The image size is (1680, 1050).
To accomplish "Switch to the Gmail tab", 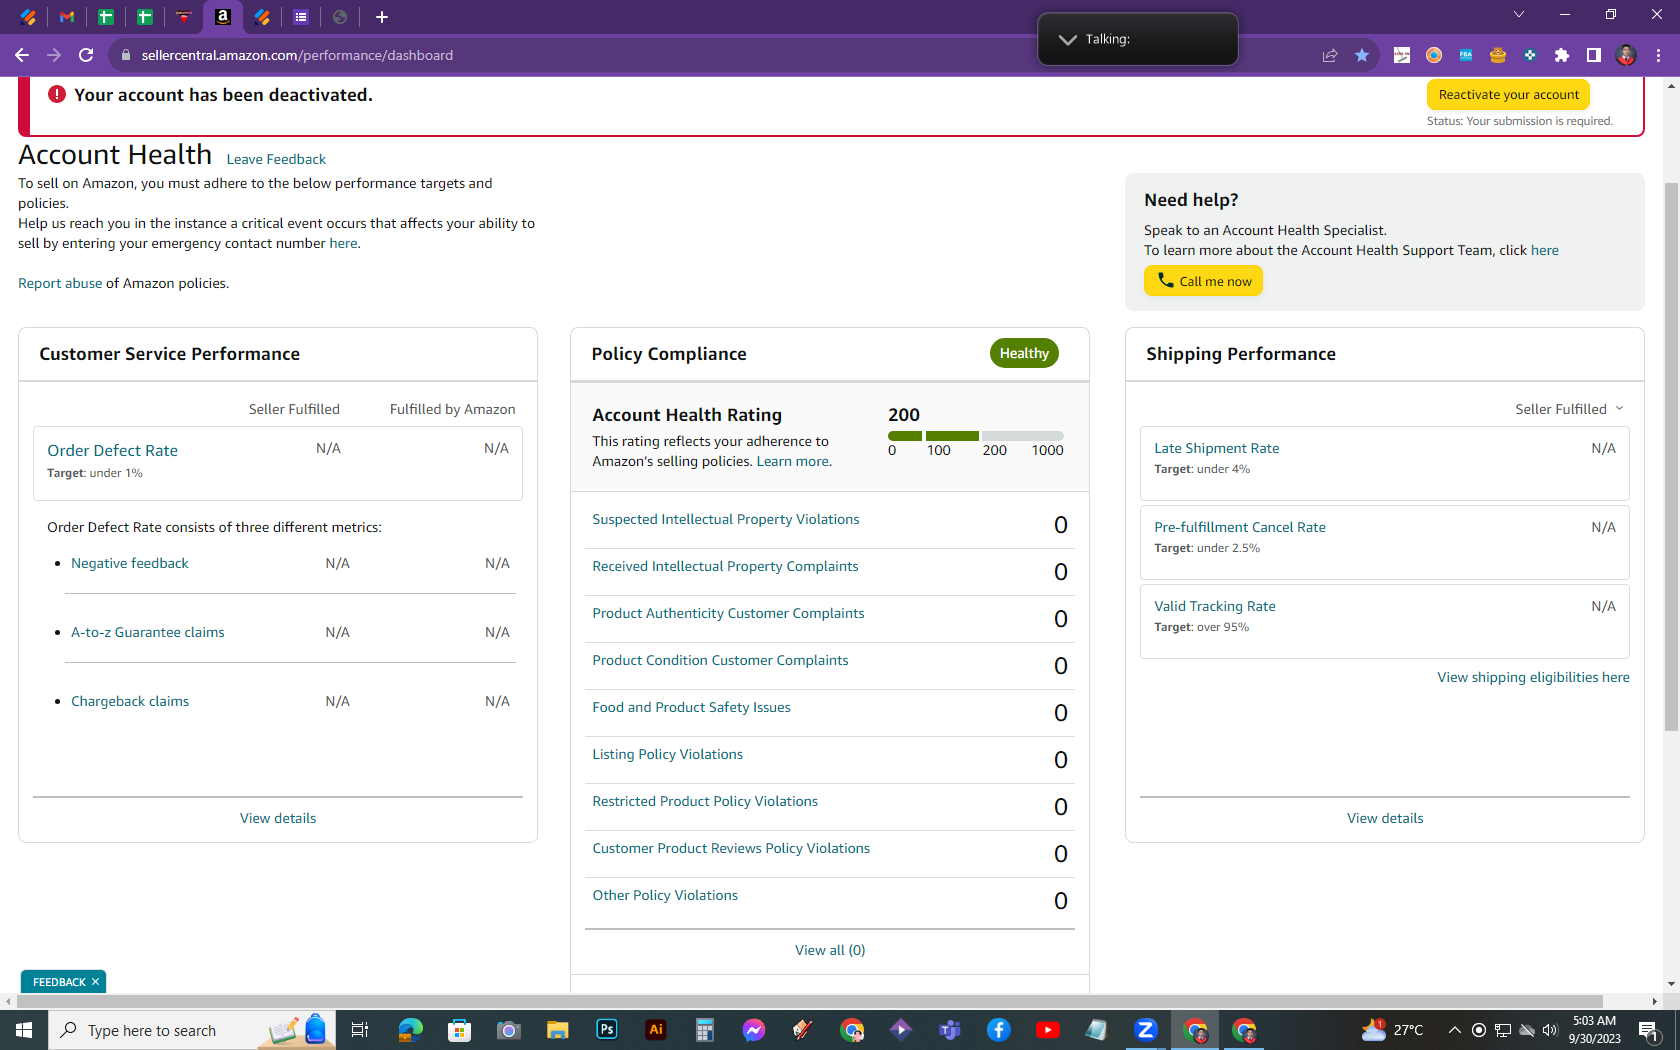I will point(67,17).
